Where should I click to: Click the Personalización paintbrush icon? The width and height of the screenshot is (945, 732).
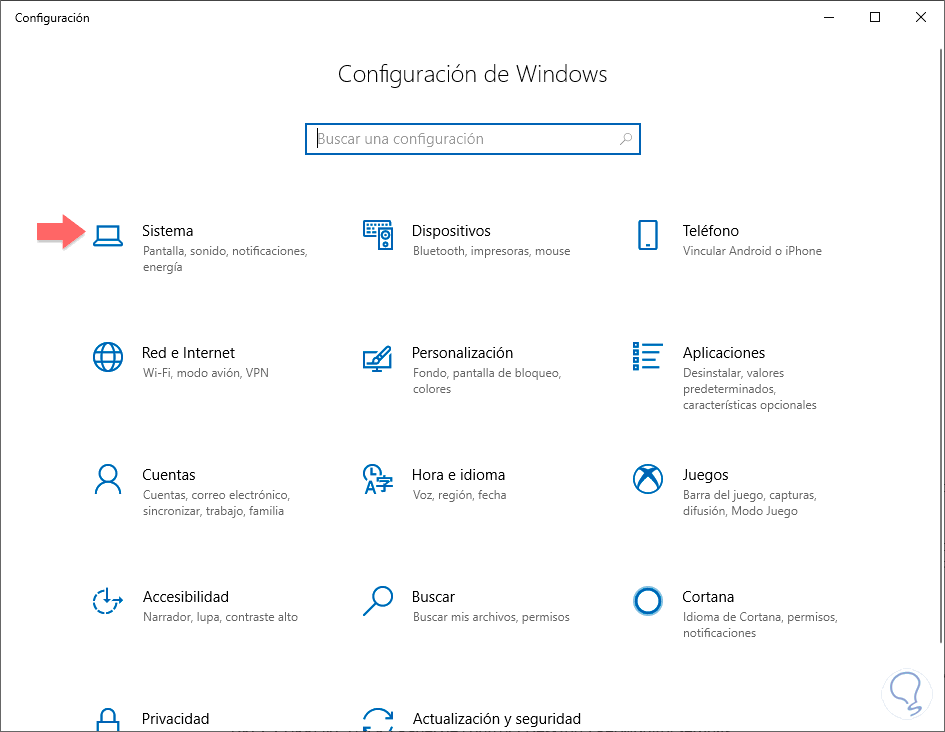click(x=378, y=358)
